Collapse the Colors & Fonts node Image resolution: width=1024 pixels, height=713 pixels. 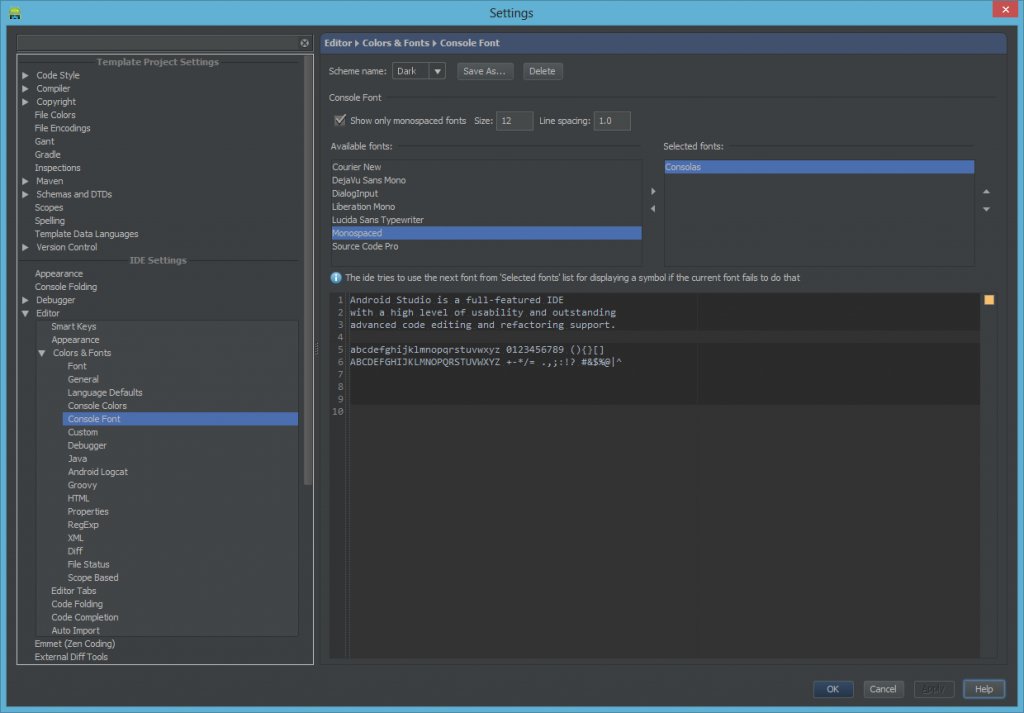point(42,353)
